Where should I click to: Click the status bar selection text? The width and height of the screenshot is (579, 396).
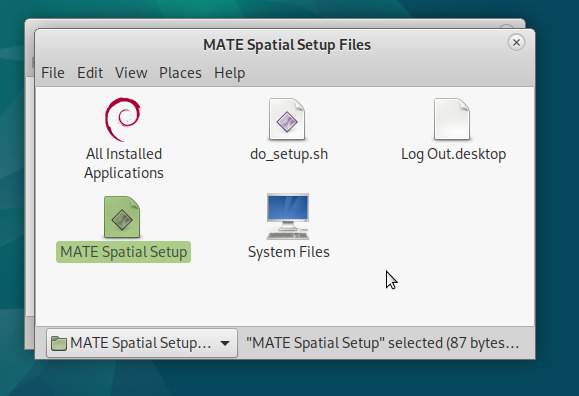click(x=383, y=343)
